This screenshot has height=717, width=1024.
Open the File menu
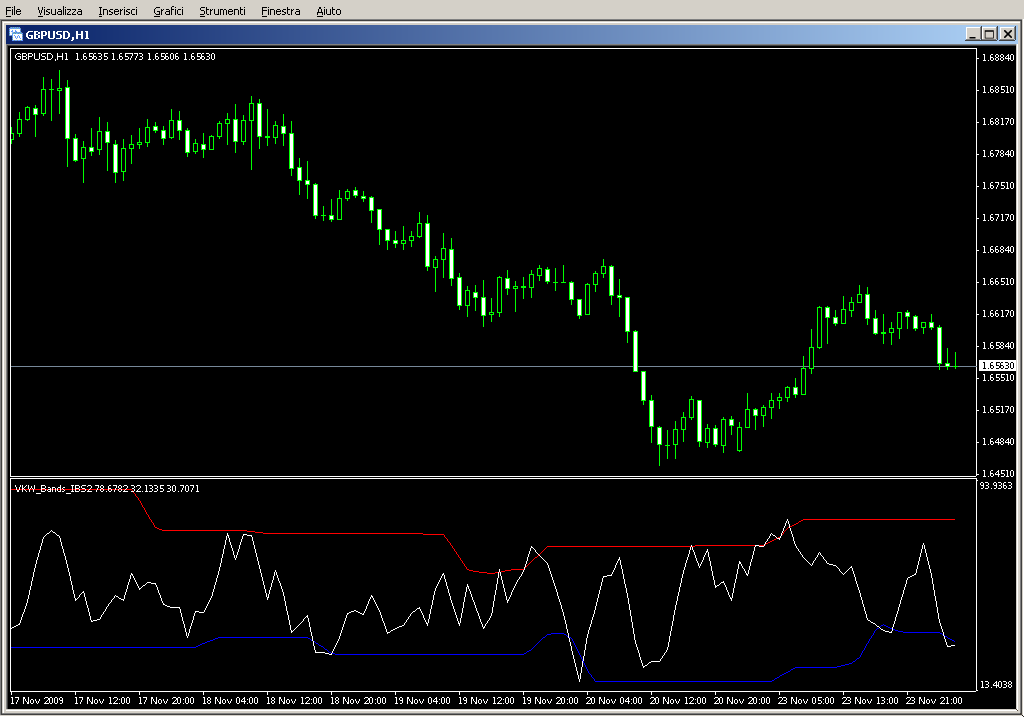[13, 11]
